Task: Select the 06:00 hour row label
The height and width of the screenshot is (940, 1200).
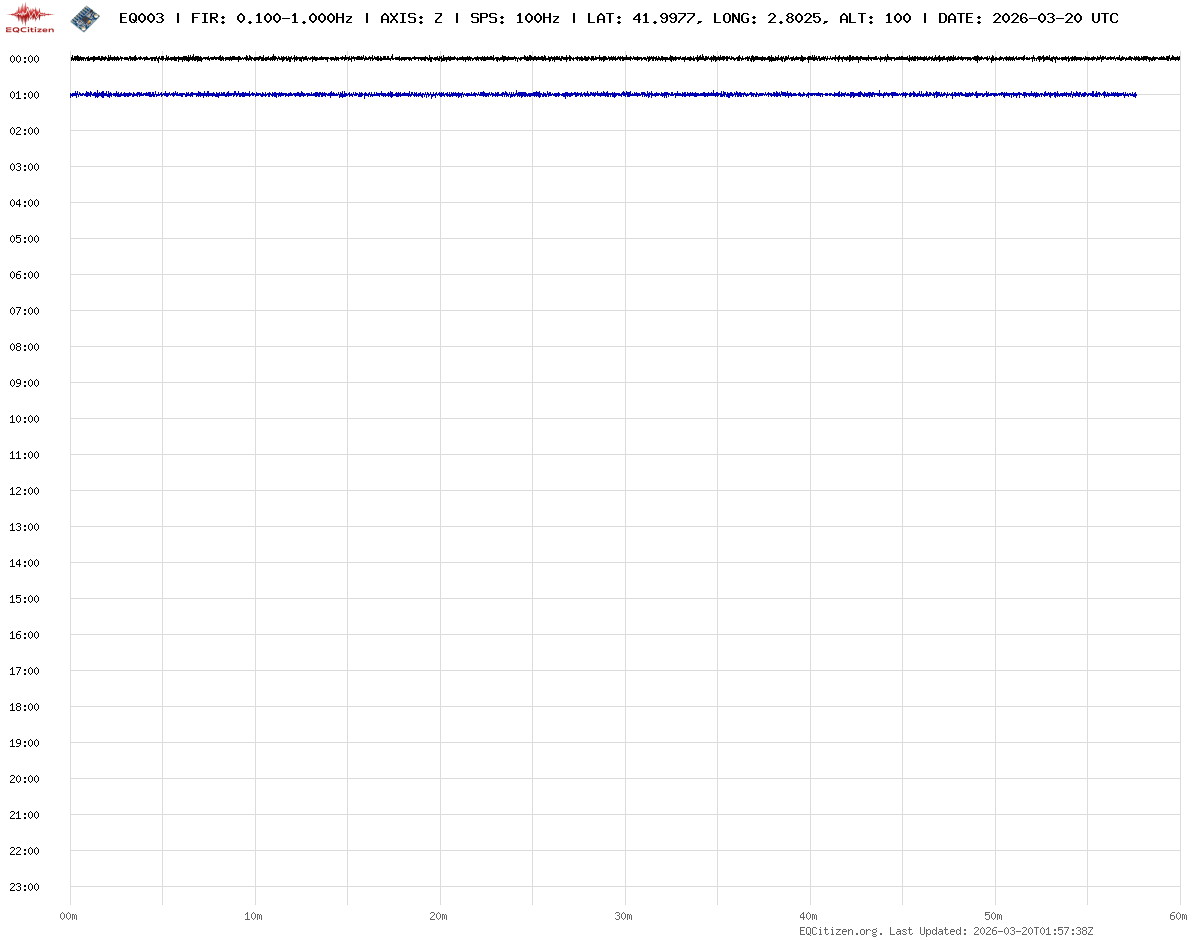Action: [x=24, y=275]
